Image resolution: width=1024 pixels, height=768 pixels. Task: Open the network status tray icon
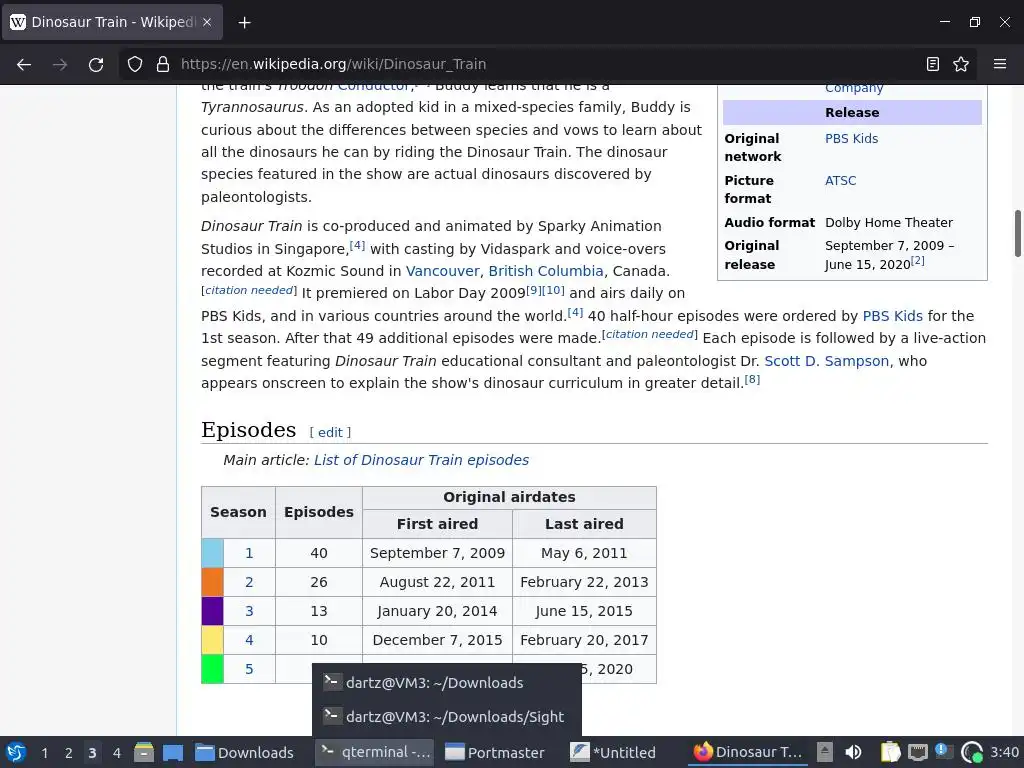(918, 752)
